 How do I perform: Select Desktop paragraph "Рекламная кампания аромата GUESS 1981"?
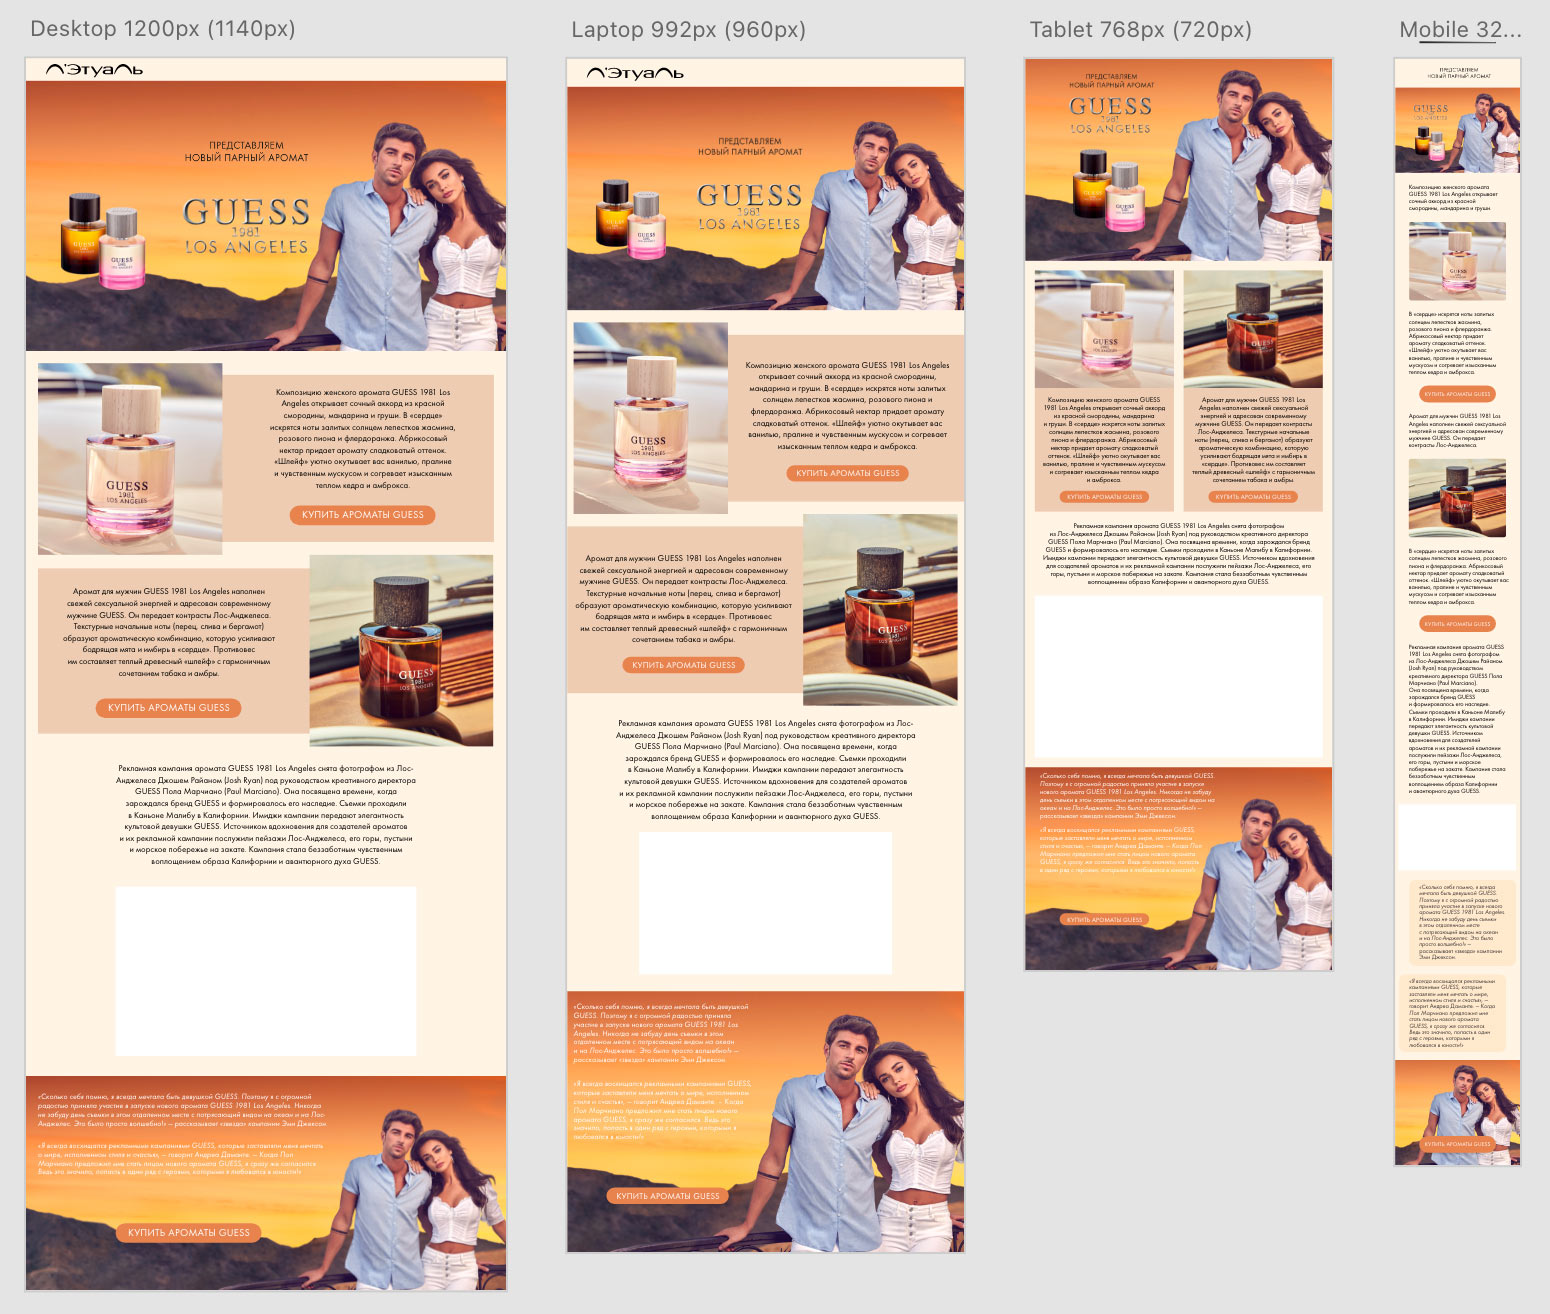pyautogui.click(x=266, y=815)
